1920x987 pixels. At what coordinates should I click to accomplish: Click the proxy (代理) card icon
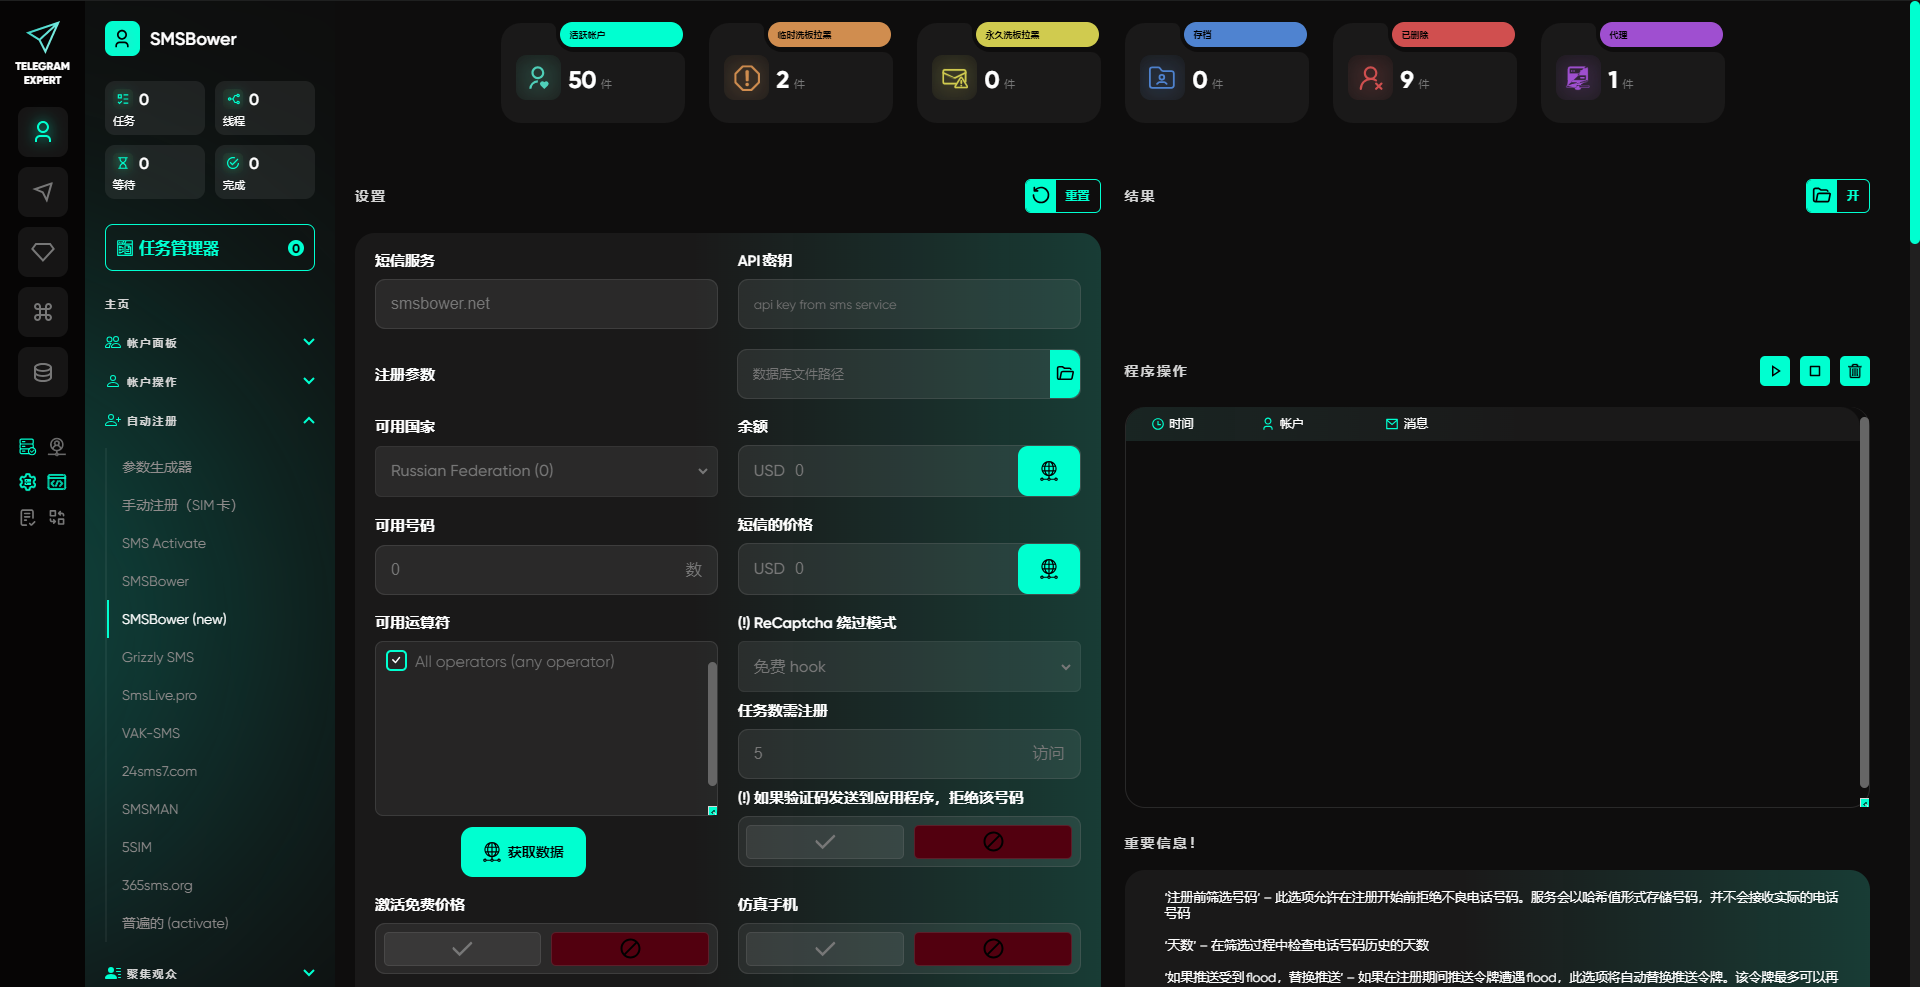coord(1578,78)
